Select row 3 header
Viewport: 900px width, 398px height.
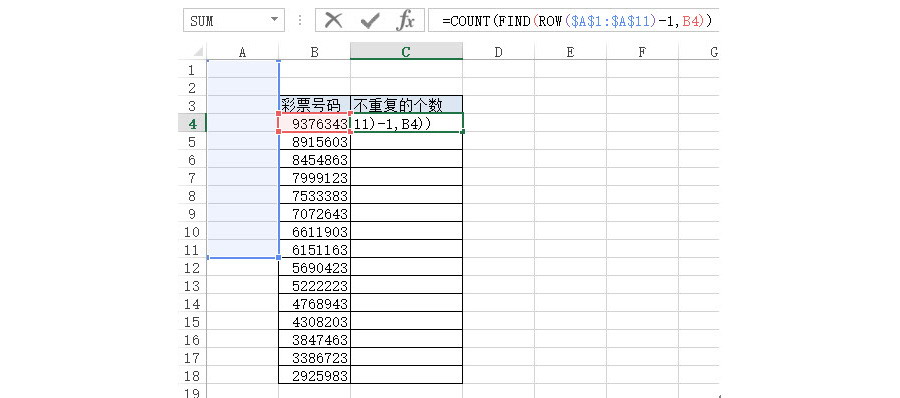coord(192,105)
